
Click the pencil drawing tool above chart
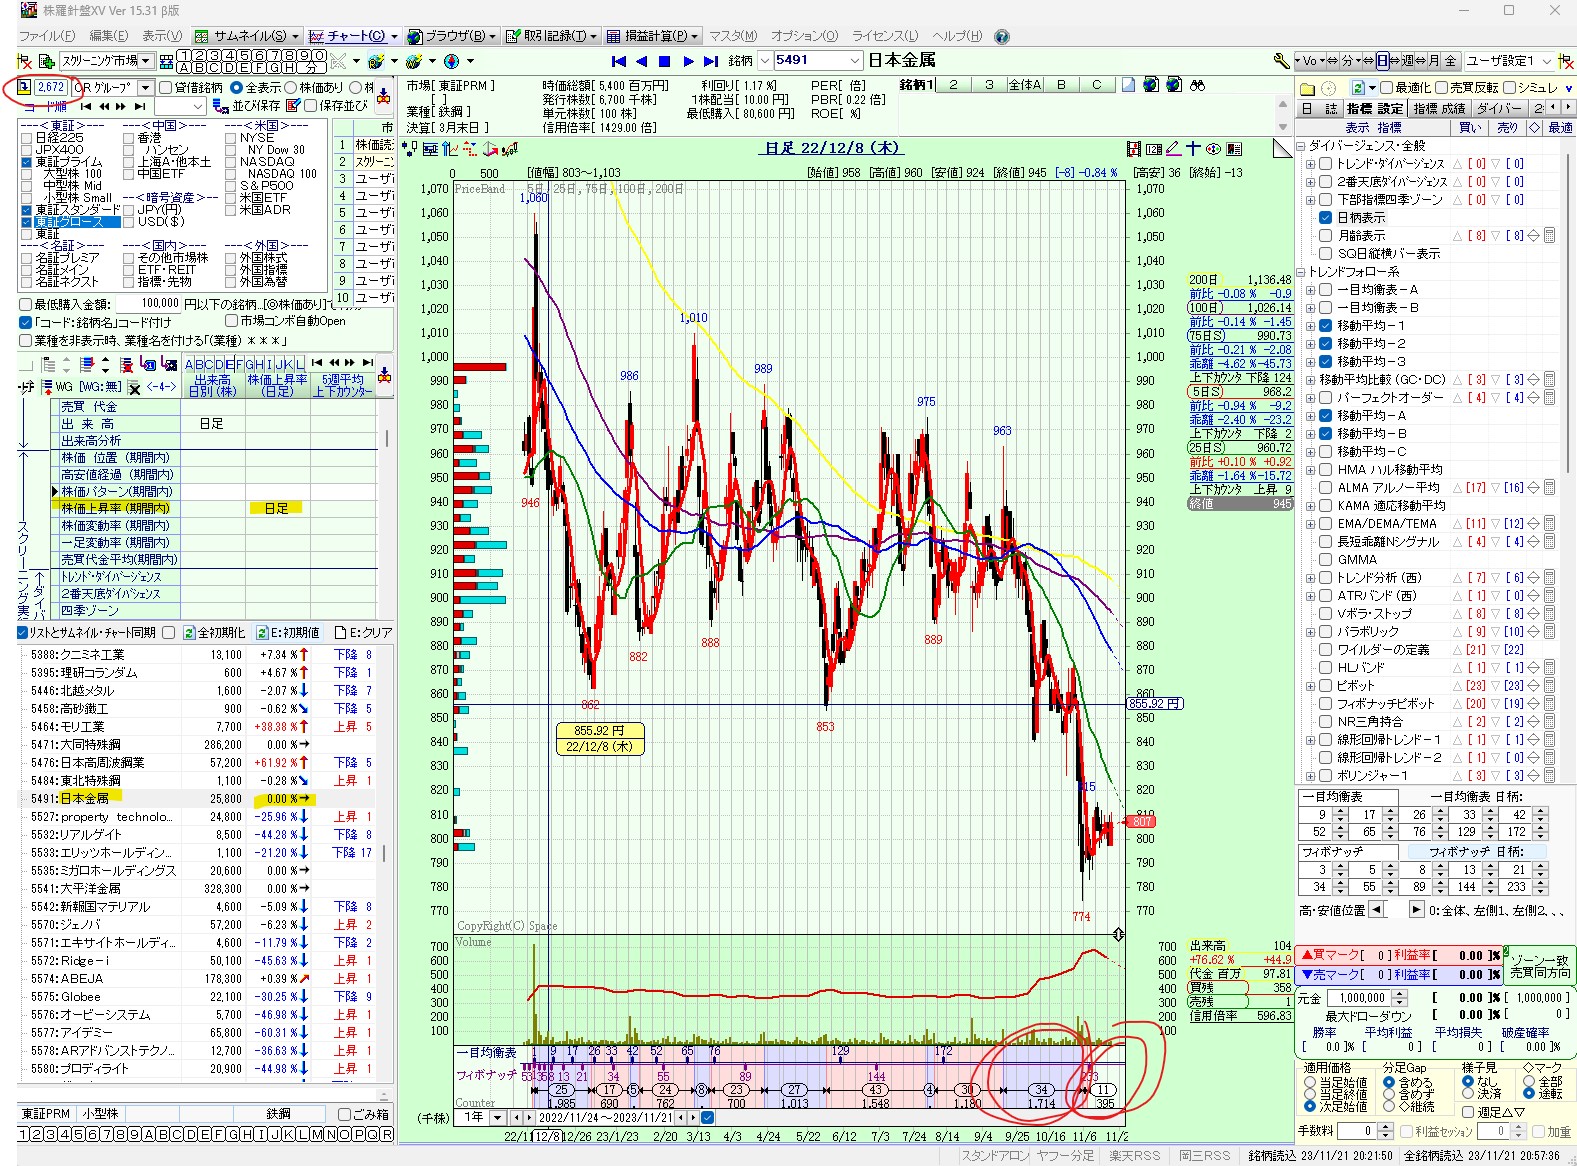pos(1173,149)
